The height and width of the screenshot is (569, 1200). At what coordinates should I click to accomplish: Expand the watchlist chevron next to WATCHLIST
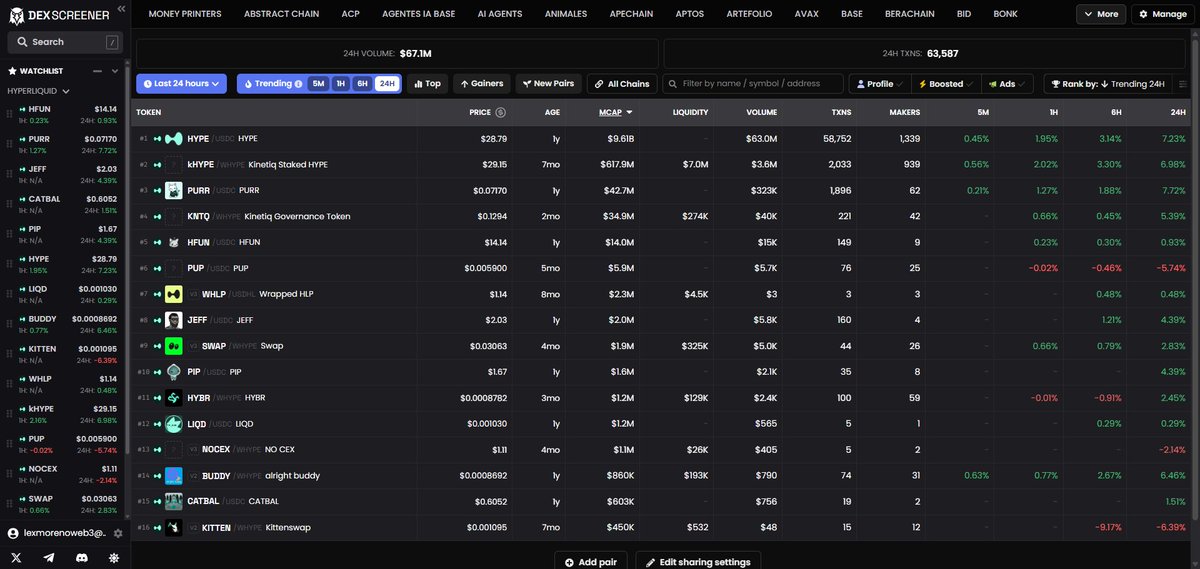coord(115,71)
